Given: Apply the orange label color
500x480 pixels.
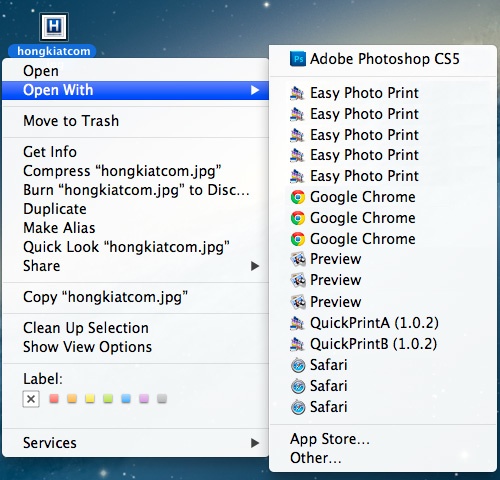Looking at the screenshot, I should coord(72,399).
